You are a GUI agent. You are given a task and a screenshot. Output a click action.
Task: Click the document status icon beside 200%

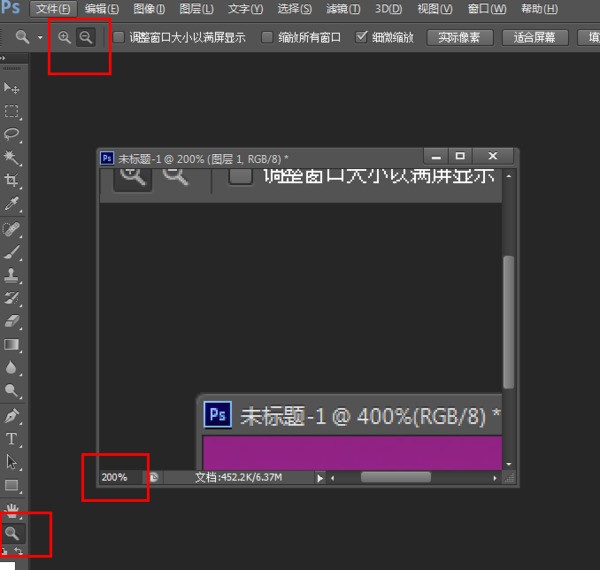(153, 477)
